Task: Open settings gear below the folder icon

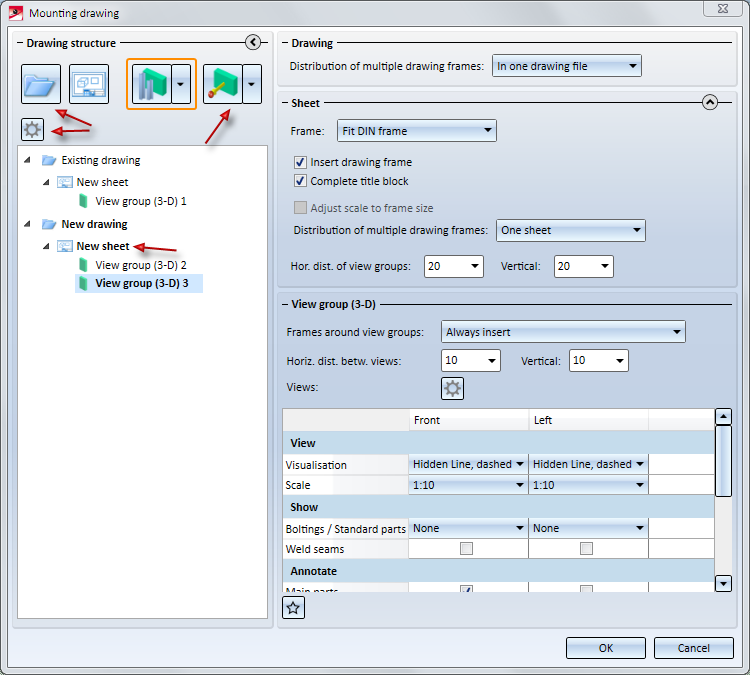Action: pos(33,129)
